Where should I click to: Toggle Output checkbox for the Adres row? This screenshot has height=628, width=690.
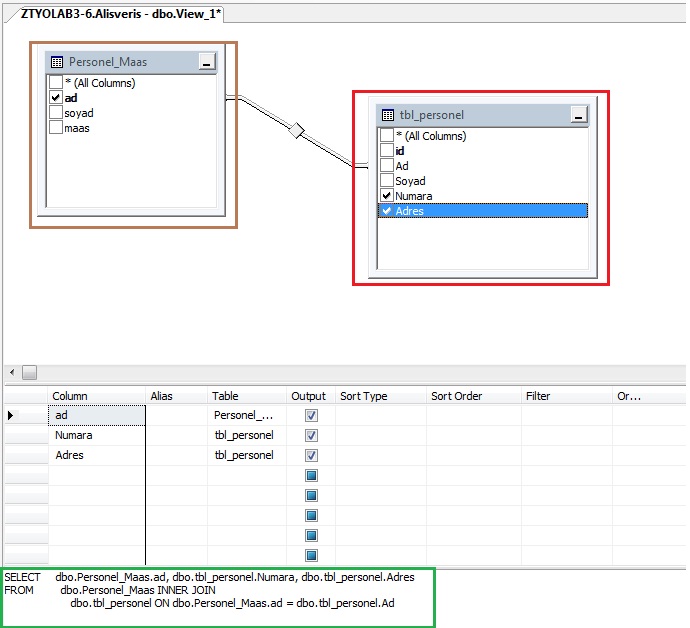311,455
